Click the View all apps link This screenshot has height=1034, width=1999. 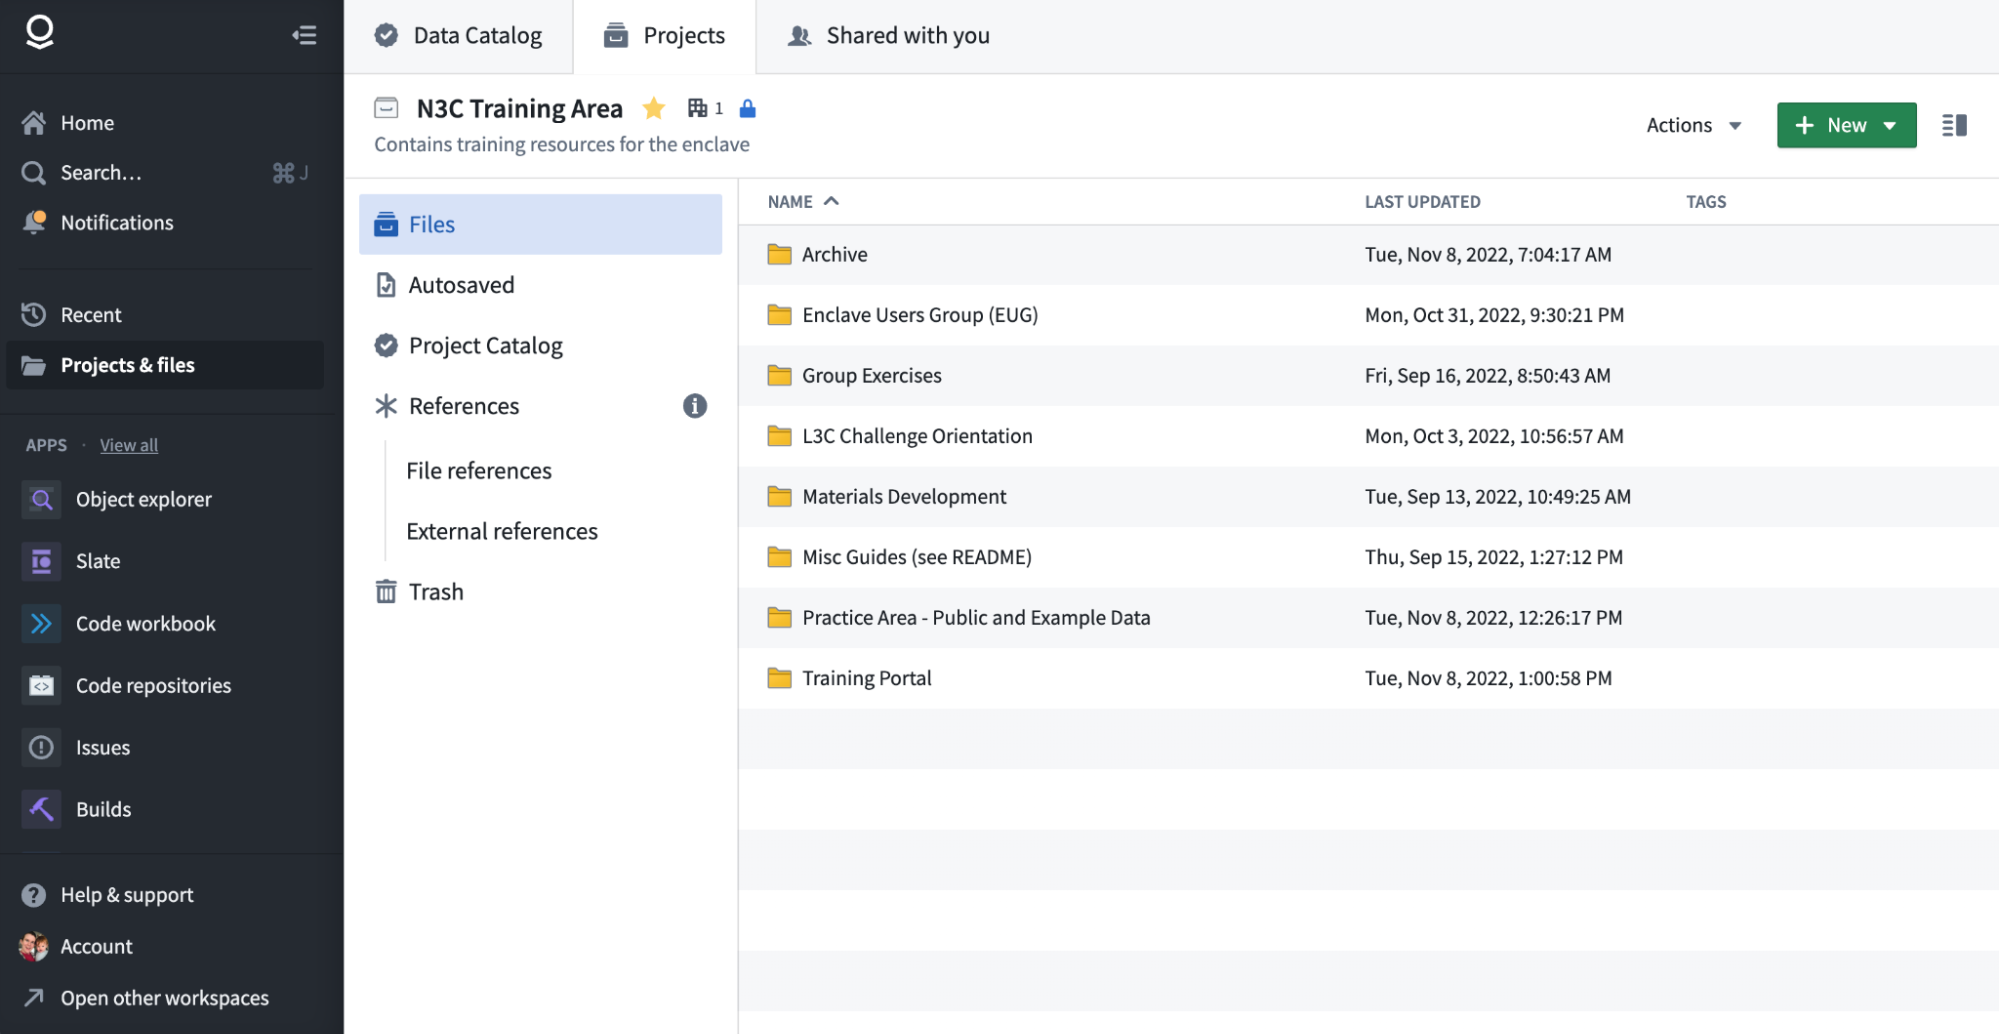coord(129,445)
